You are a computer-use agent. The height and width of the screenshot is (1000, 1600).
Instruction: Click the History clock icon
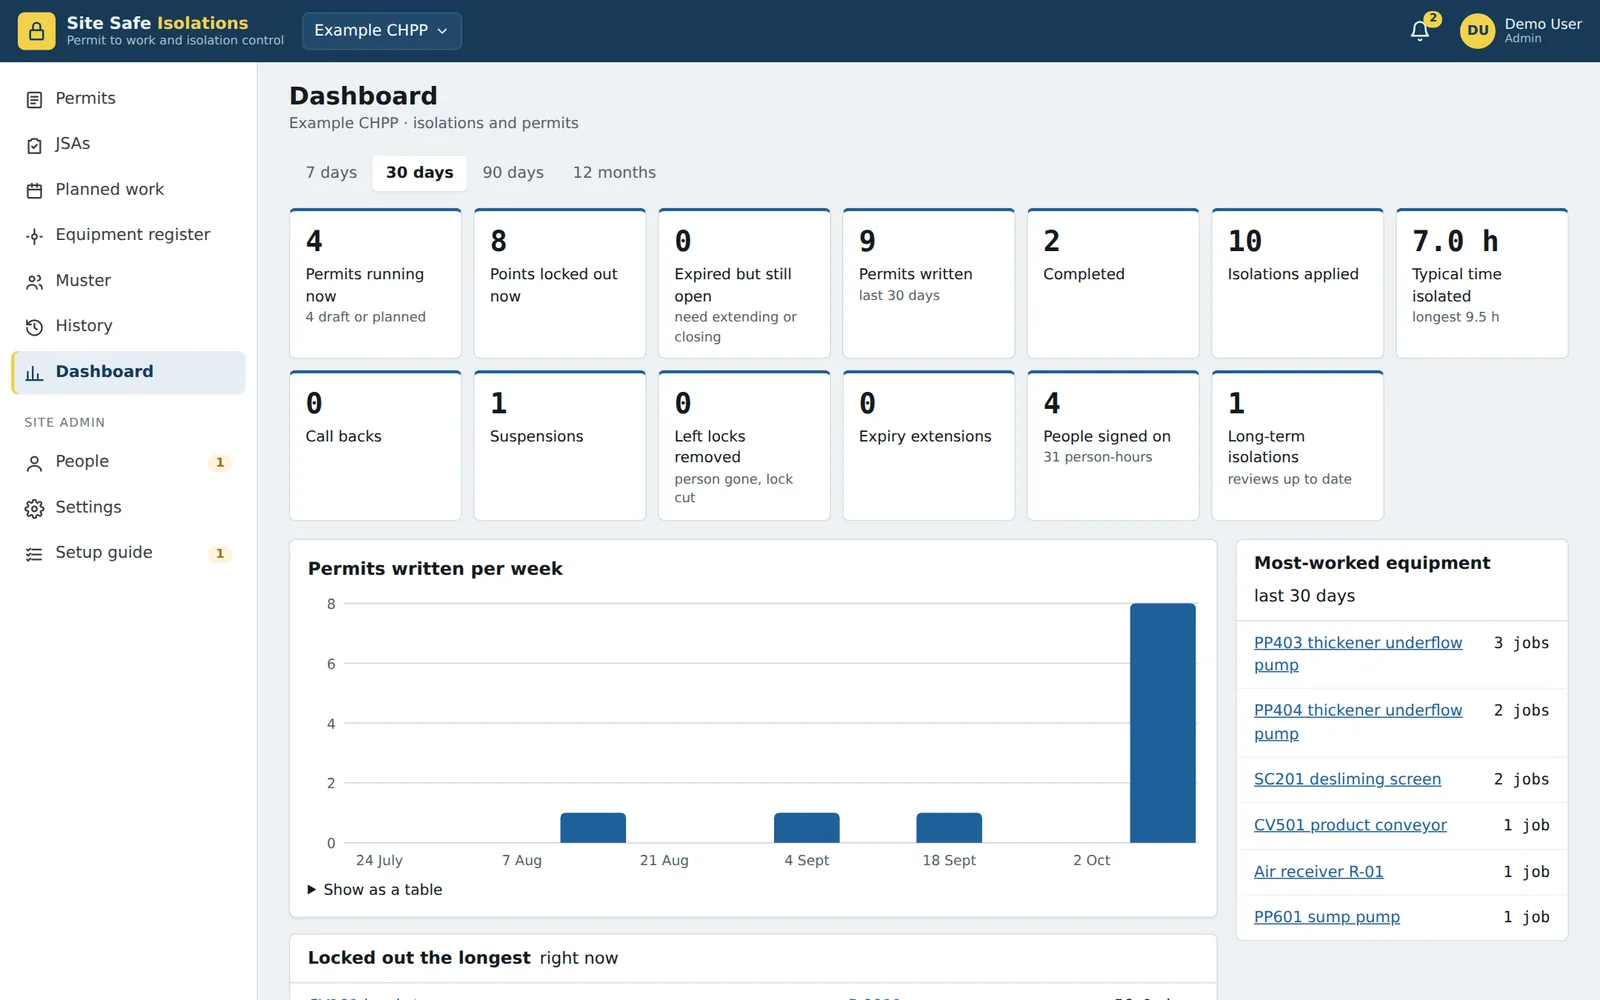[x=34, y=327]
